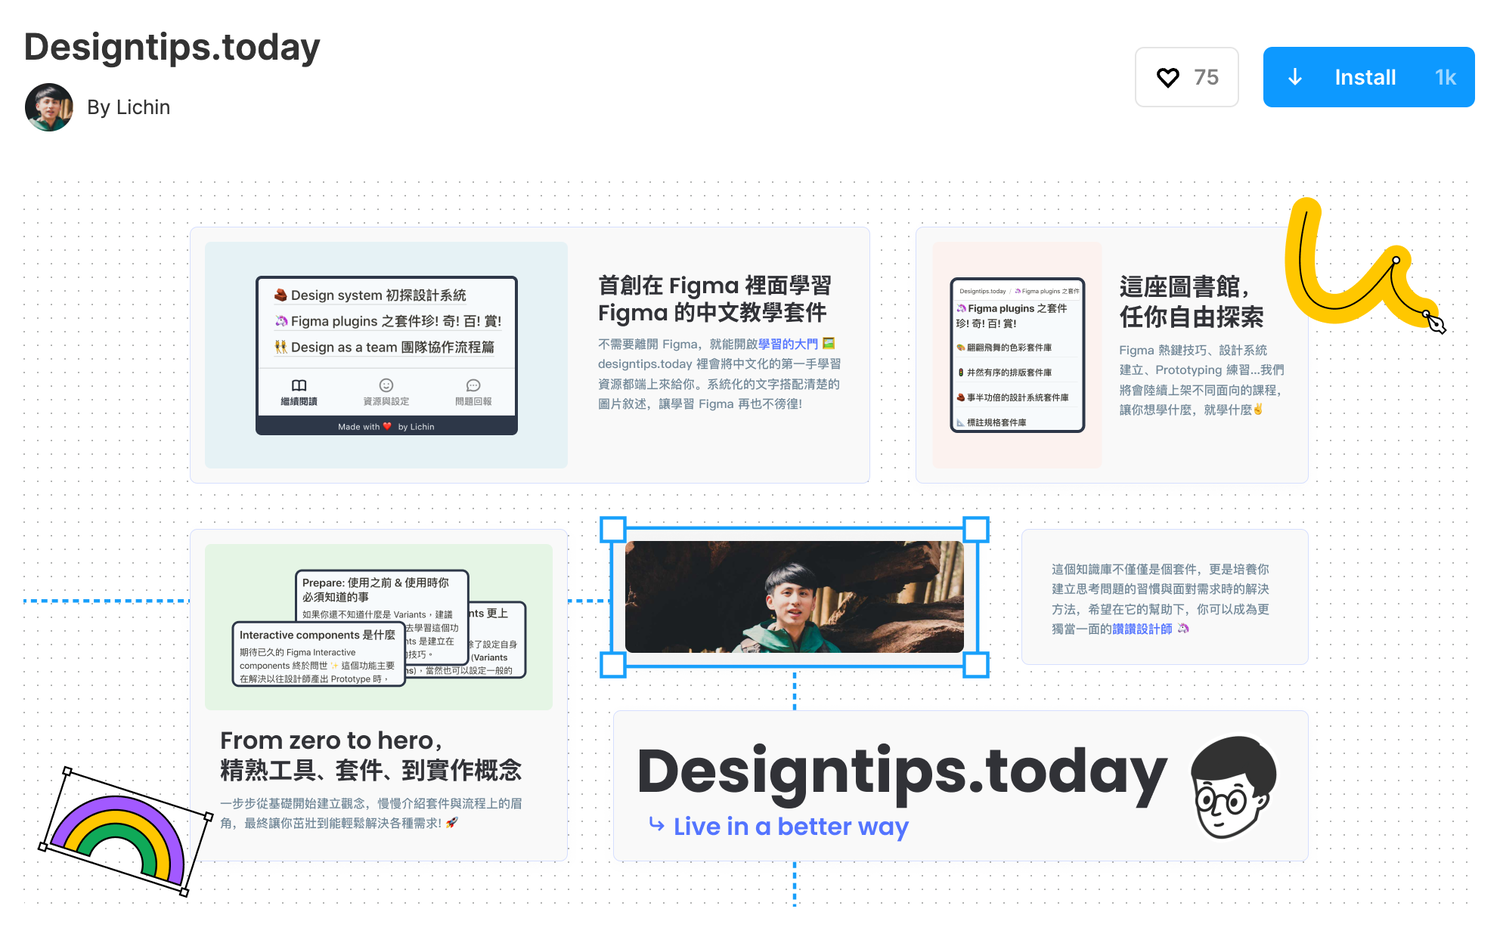The image size is (1500, 946).
Task: Click the 繼續閱讀 book icon tab
Action: (299, 392)
